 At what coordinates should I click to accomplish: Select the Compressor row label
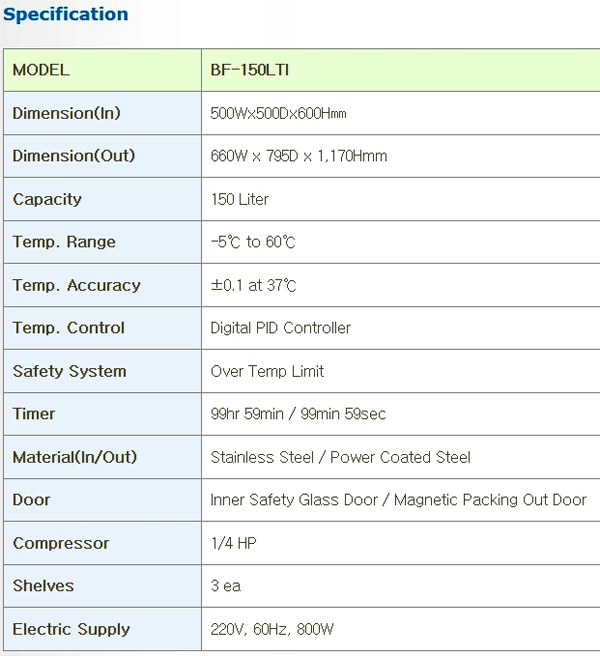tap(61, 543)
